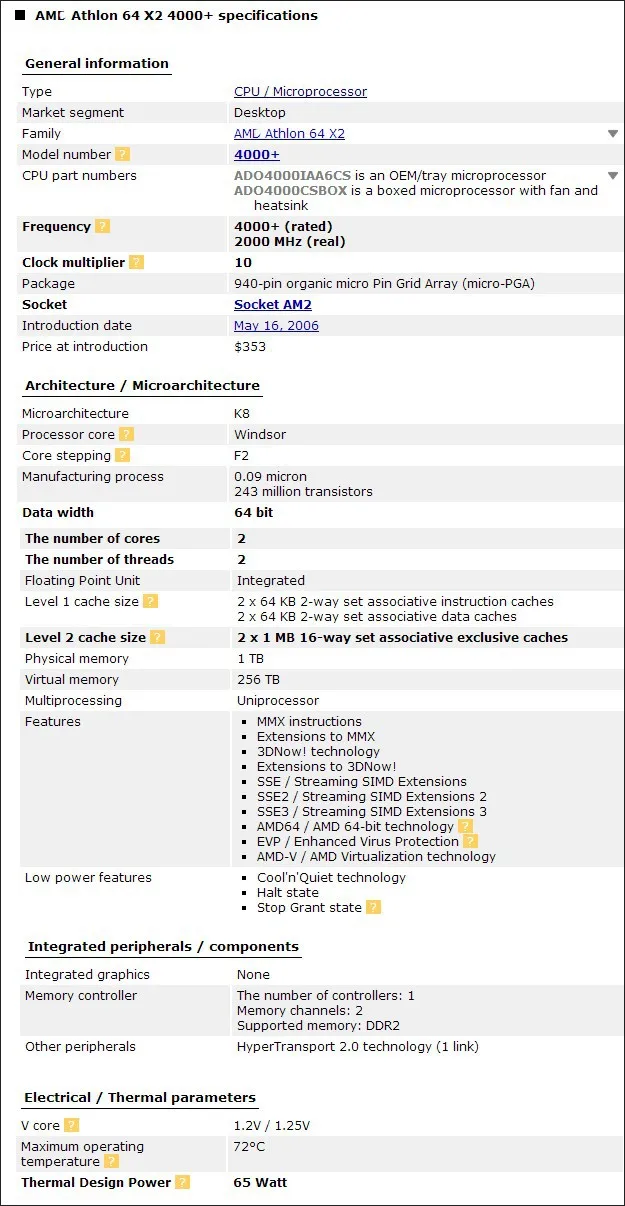Click the 243 million transistors text
The height and width of the screenshot is (1206, 625).
(303, 491)
